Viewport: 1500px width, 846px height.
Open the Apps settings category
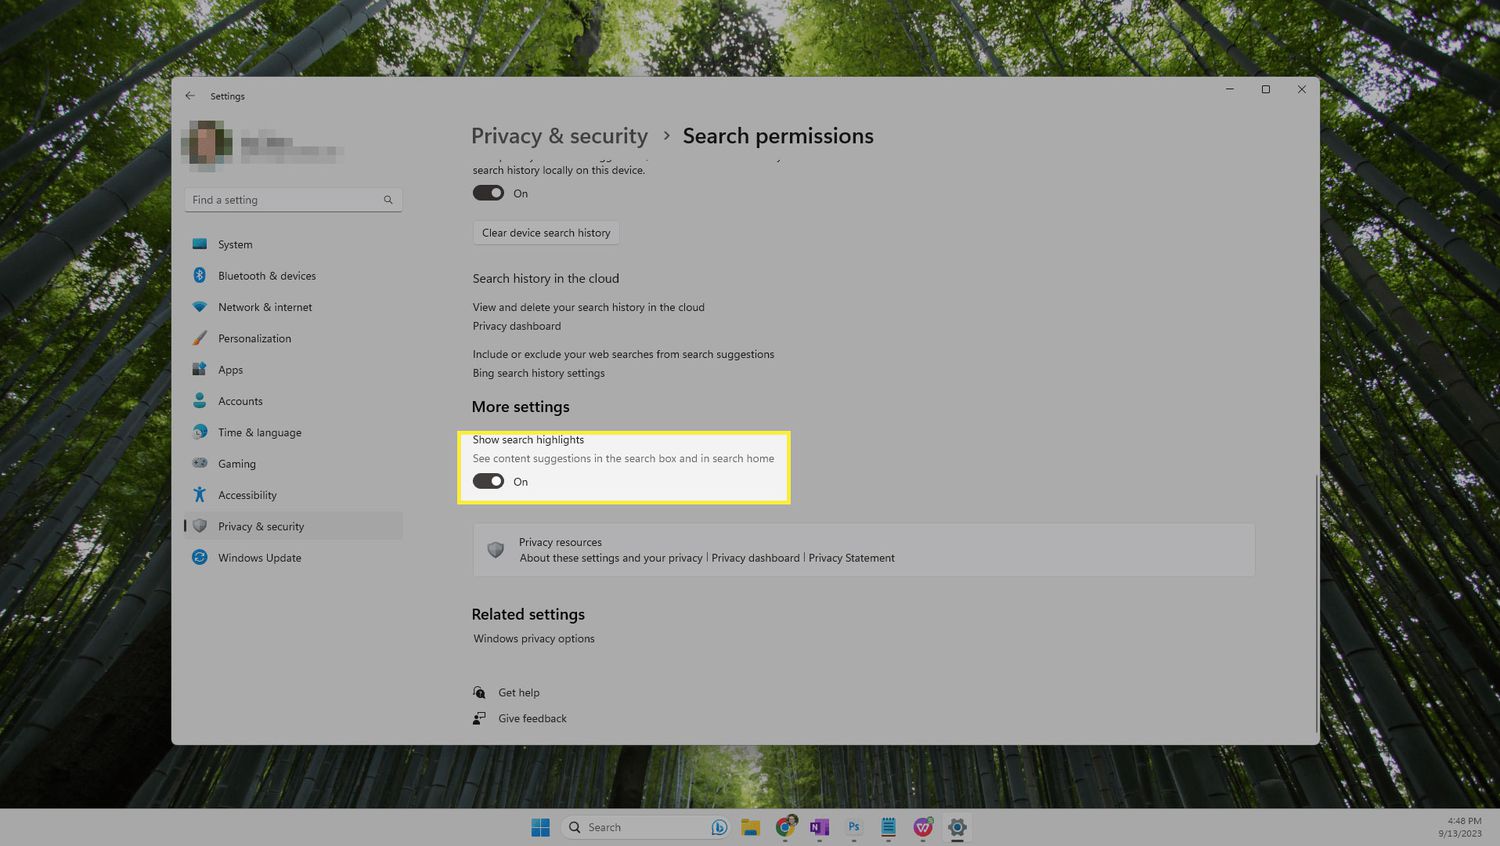tap(230, 370)
